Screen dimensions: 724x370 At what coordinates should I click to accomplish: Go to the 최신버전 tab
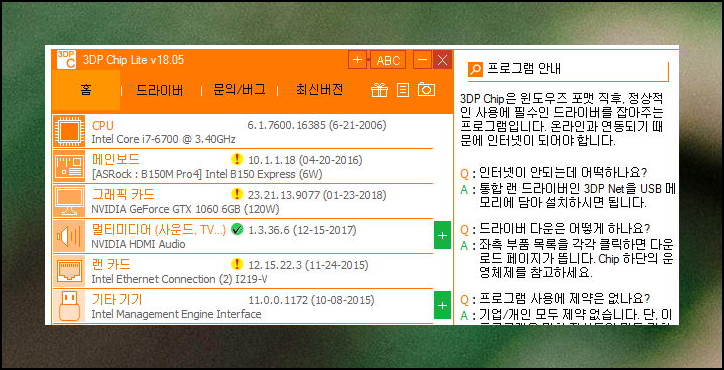click(320, 90)
